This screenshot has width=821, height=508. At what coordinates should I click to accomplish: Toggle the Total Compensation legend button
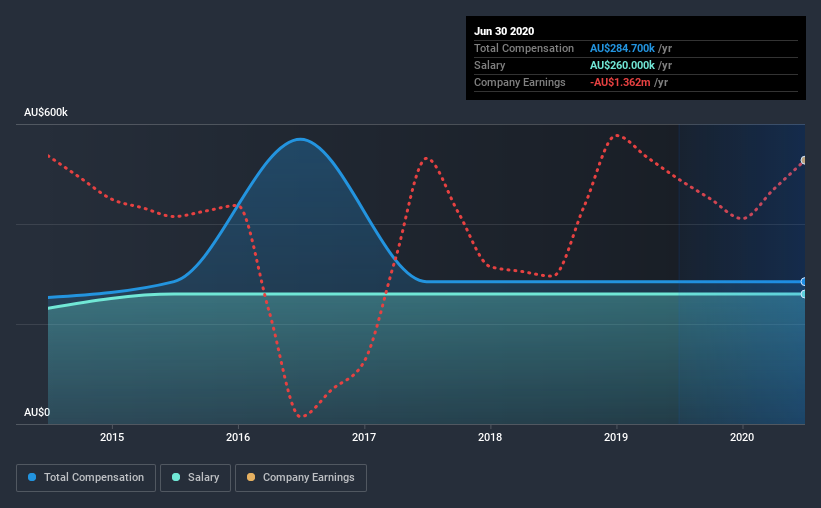[86, 478]
